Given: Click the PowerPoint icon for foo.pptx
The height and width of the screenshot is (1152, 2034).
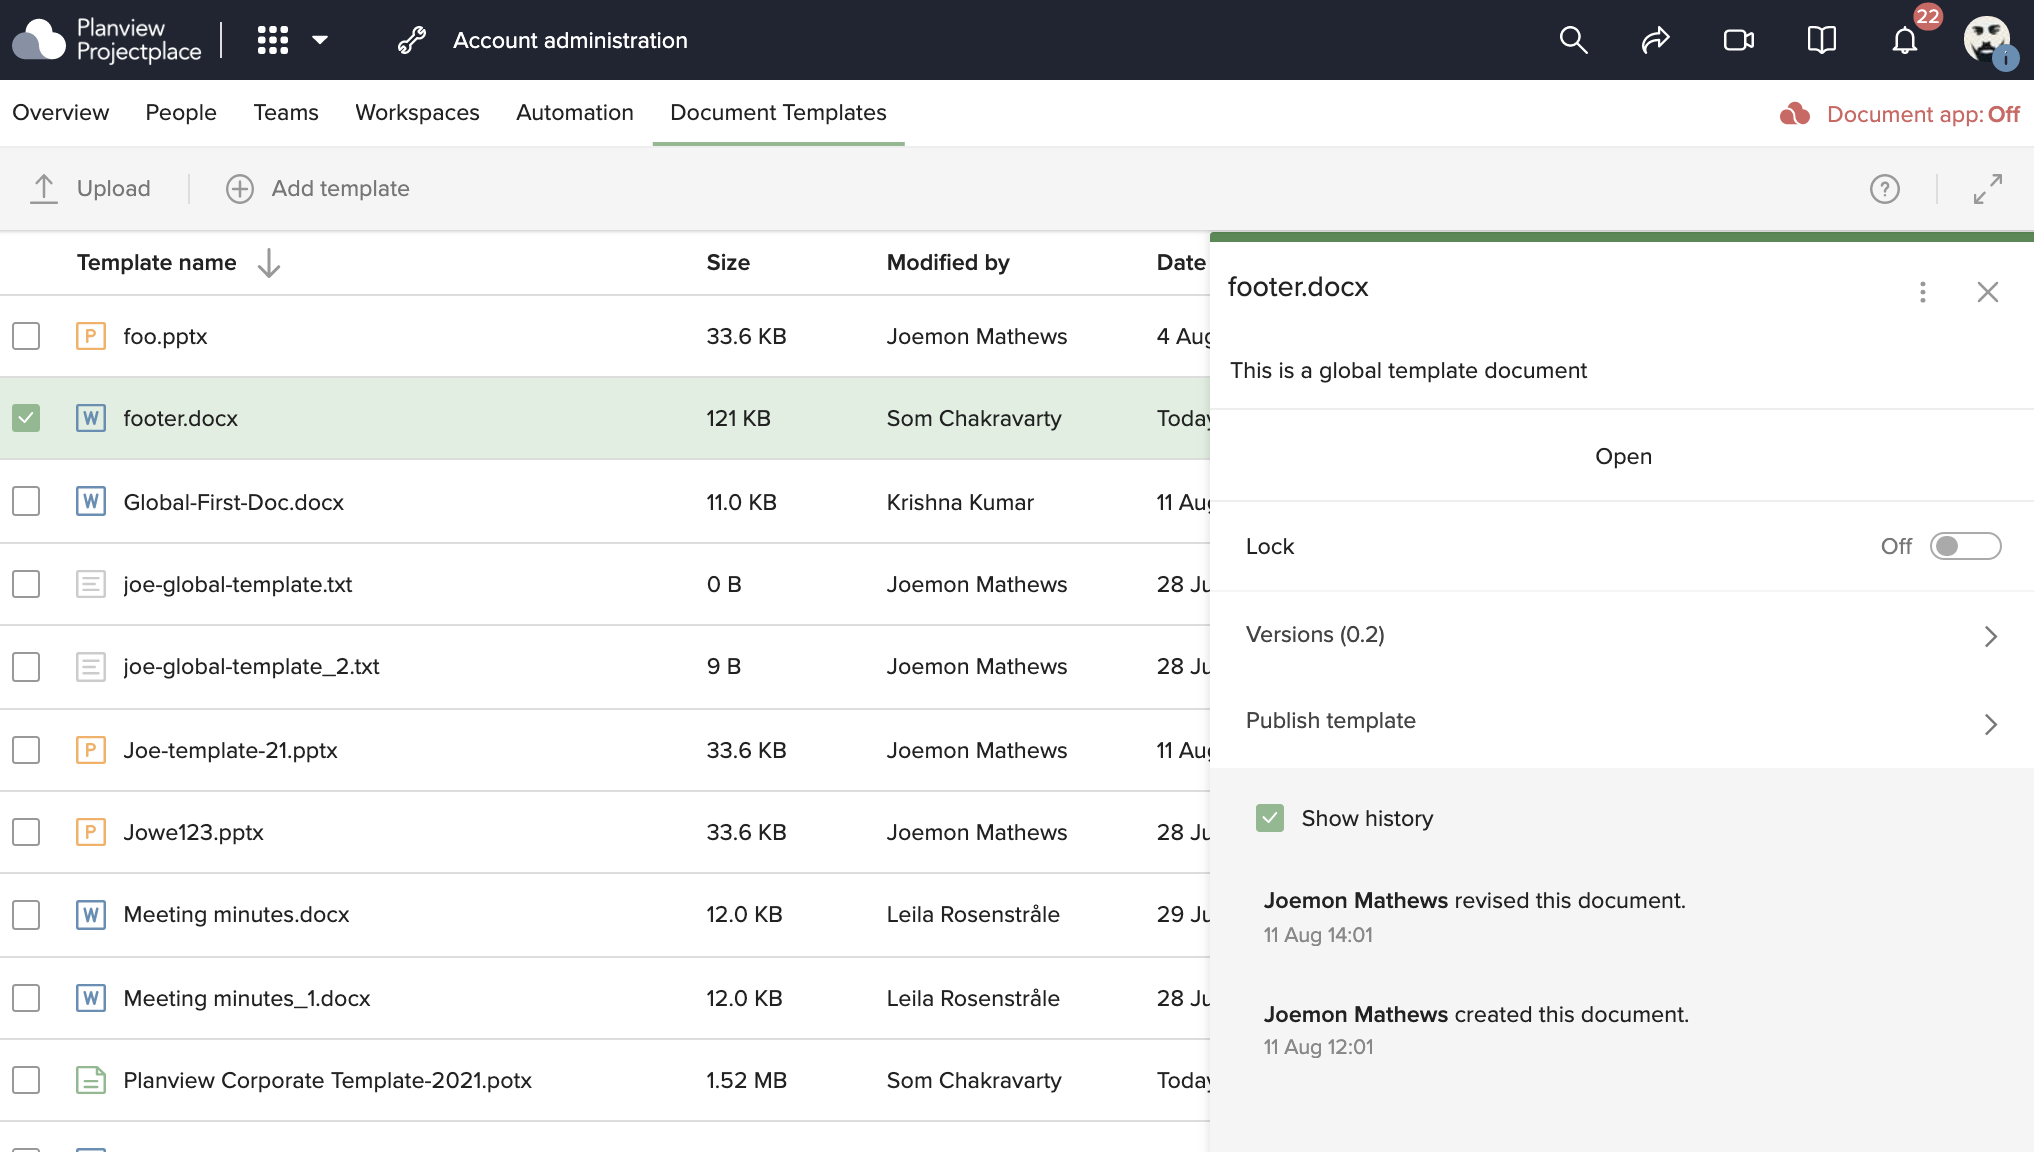Looking at the screenshot, I should 91,336.
